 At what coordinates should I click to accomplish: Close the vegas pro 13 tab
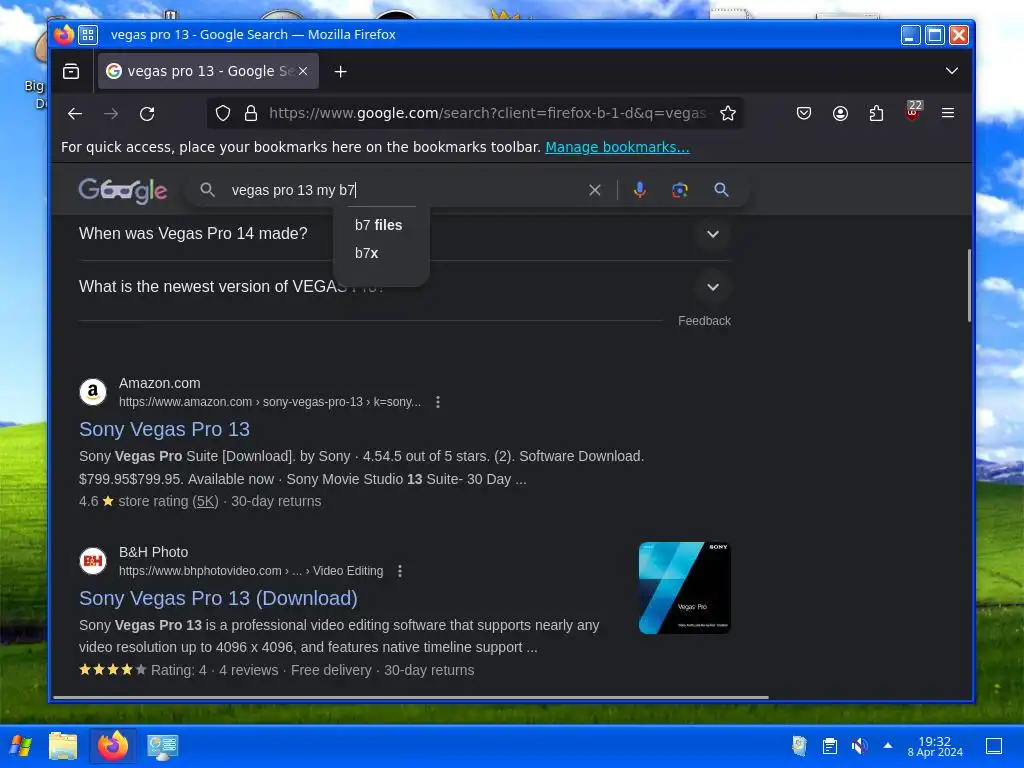click(303, 71)
